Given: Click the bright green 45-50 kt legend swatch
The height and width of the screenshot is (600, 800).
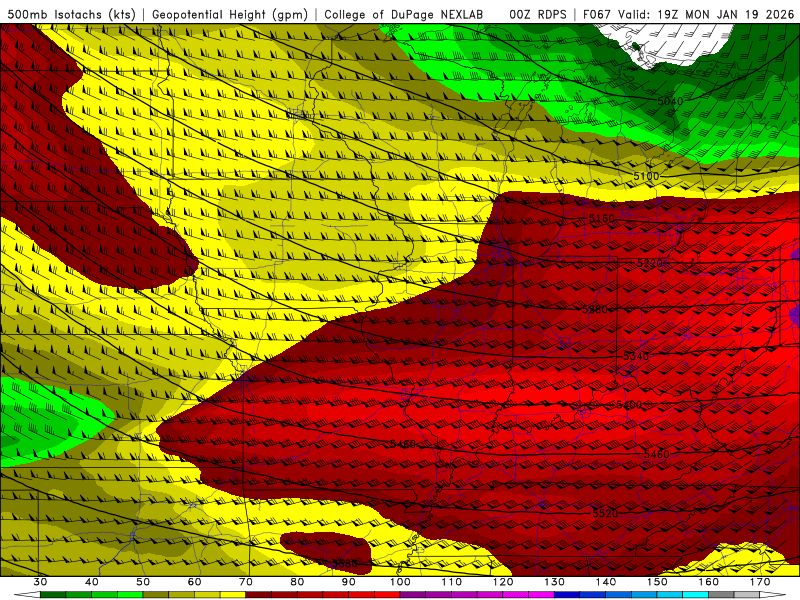Looking at the screenshot, I should (130, 595).
